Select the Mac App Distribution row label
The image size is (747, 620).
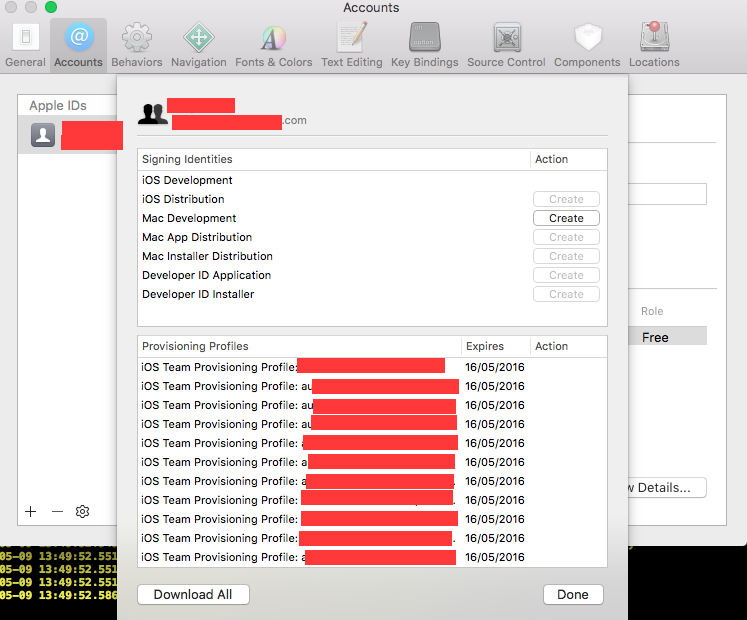pyautogui.click(x=197, y=237)
